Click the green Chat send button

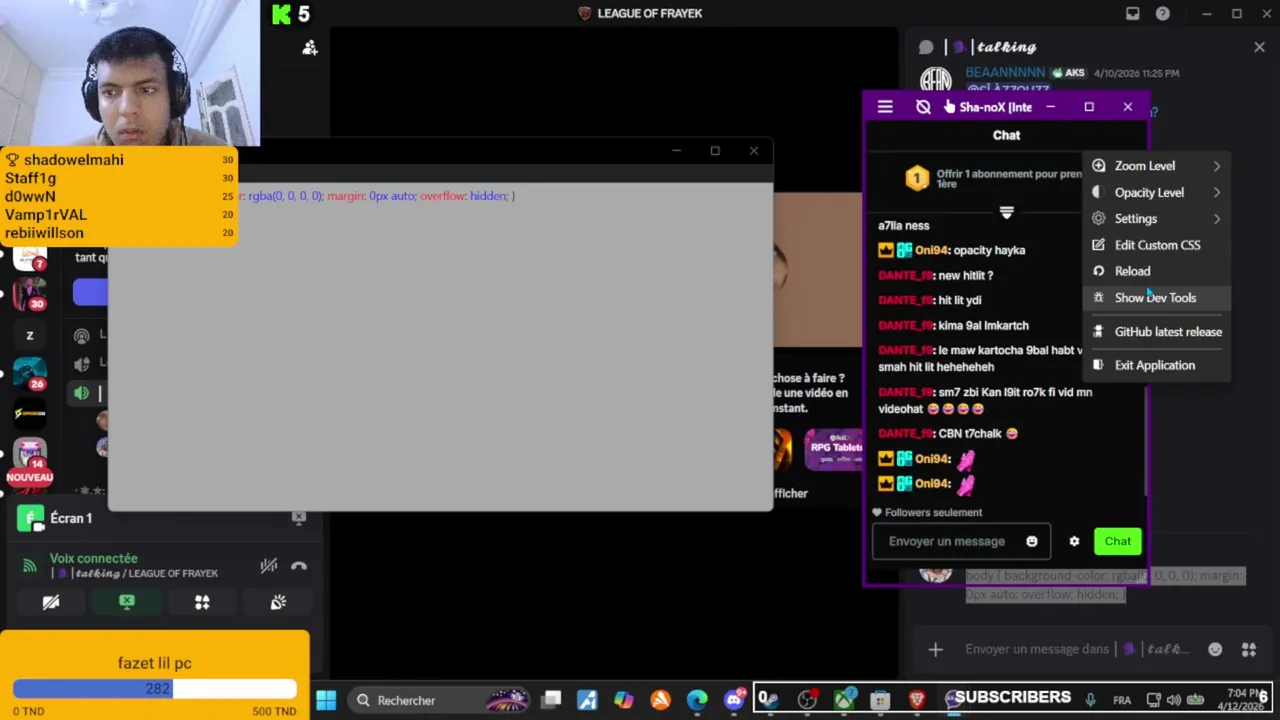click(1118, 541)
